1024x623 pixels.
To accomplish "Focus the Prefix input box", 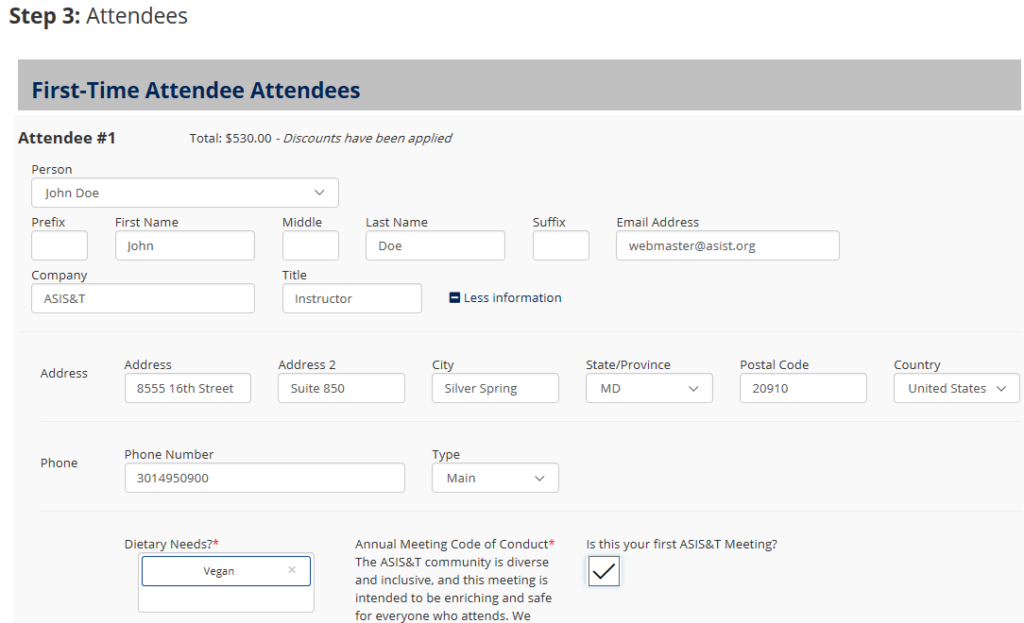I will [x=59, y=246].
